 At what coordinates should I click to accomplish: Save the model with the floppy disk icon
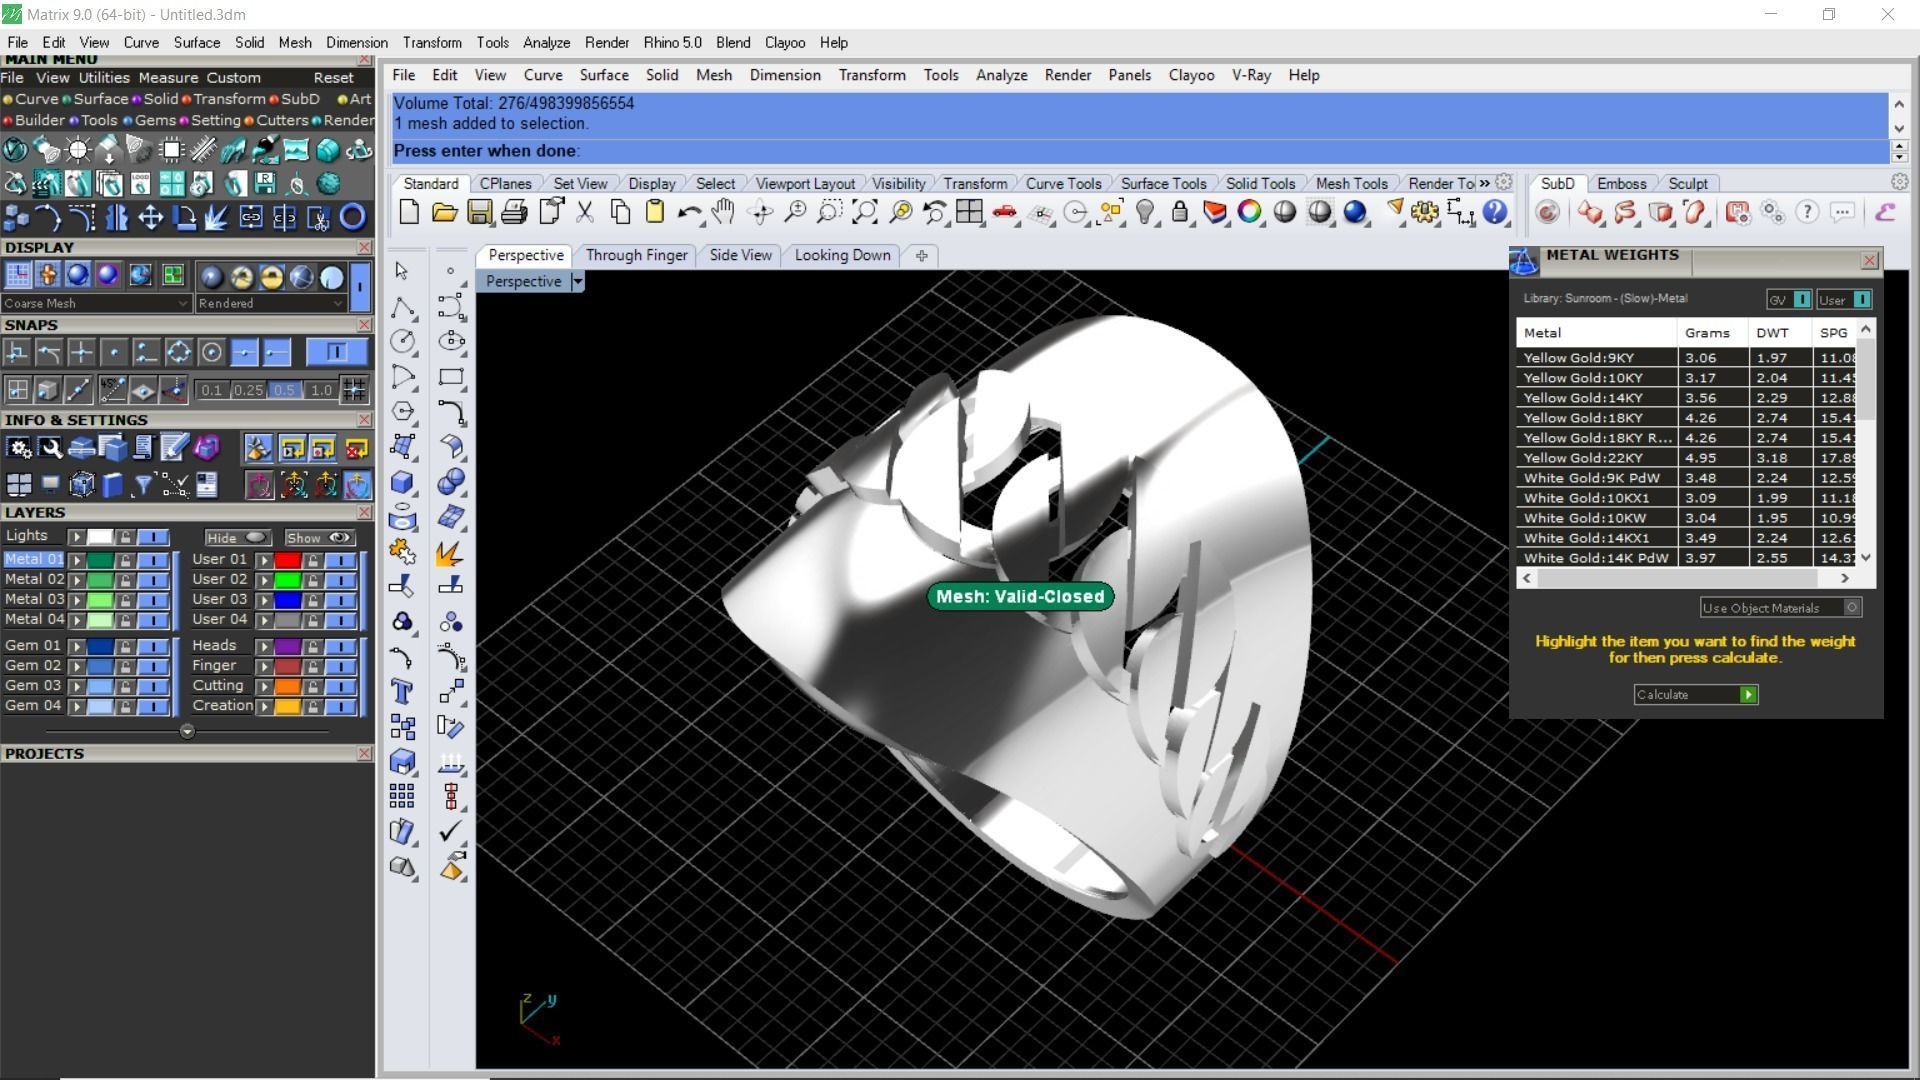pos(480,212)
